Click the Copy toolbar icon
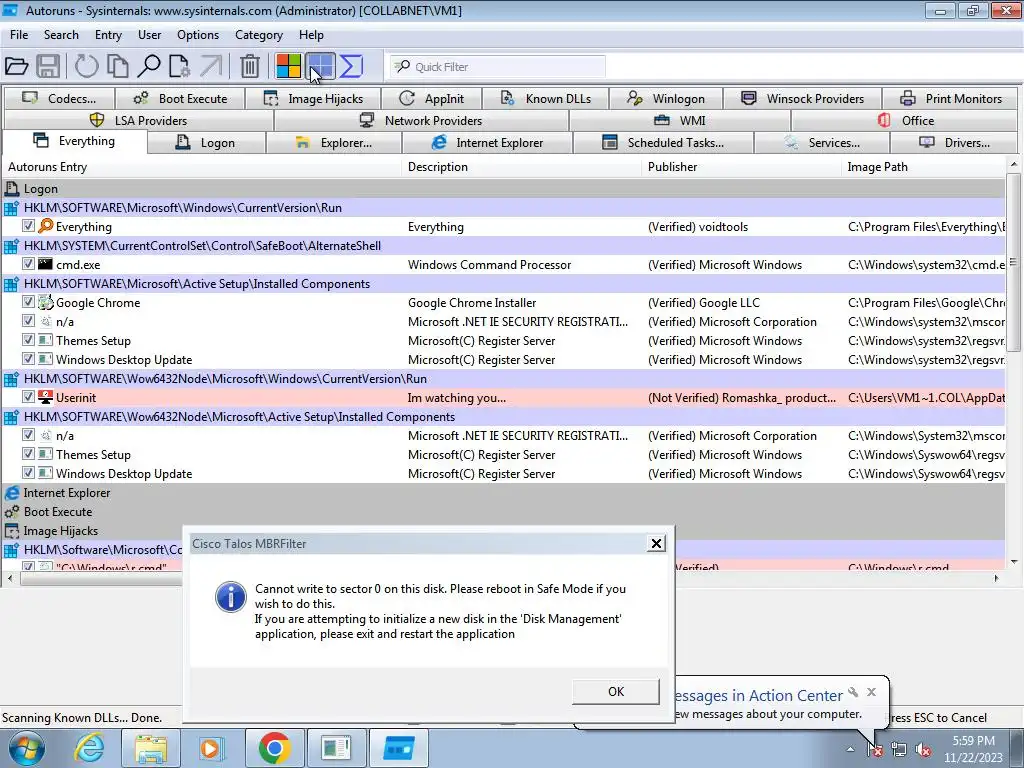 (118, 66)
